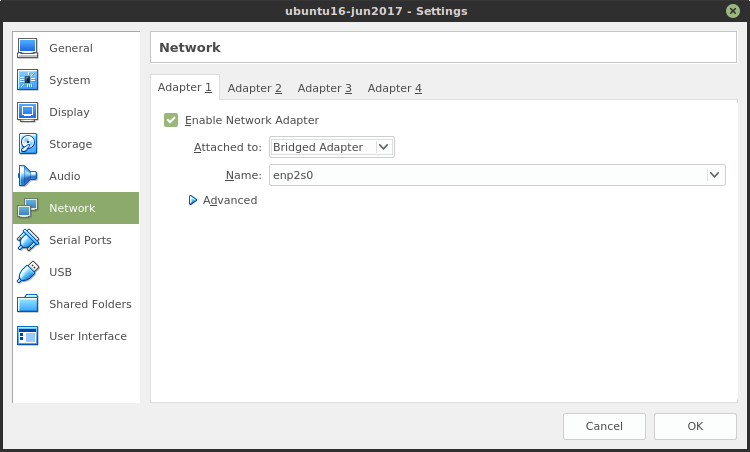The image size is (750, 452).
Task: Select the User Interface window icon
Action: [28, 336]
